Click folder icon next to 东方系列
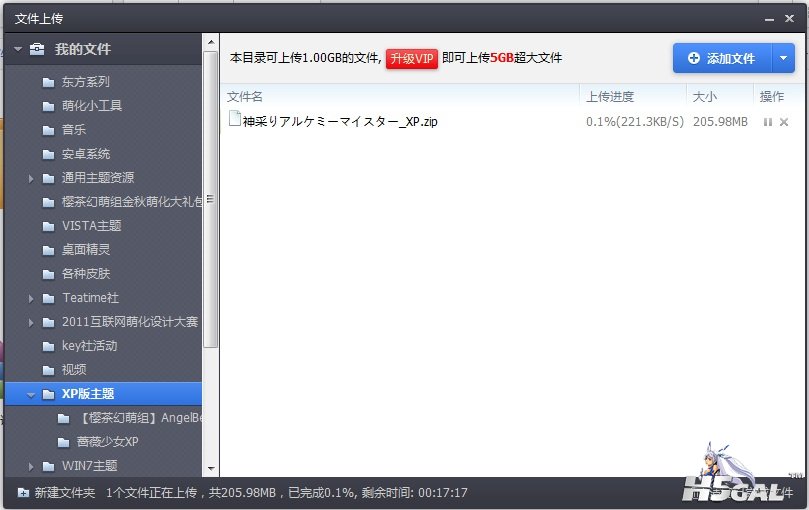Viewport: 809px width, 510px height. tap(48, 82)
